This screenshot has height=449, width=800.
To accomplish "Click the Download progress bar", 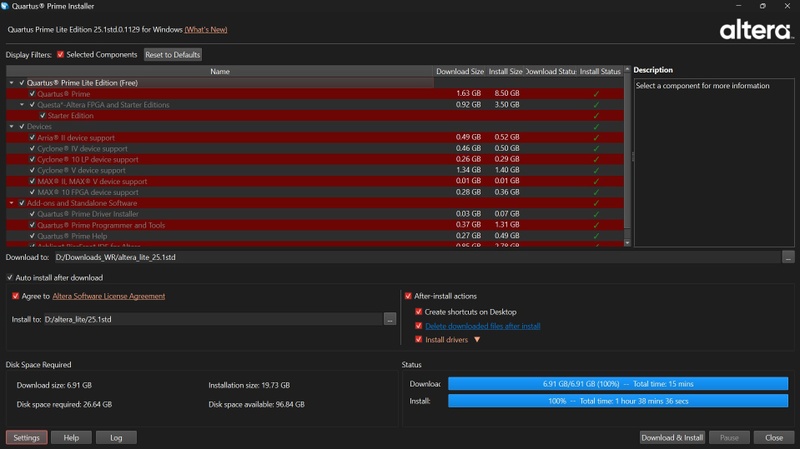I will tap(618, 384).
